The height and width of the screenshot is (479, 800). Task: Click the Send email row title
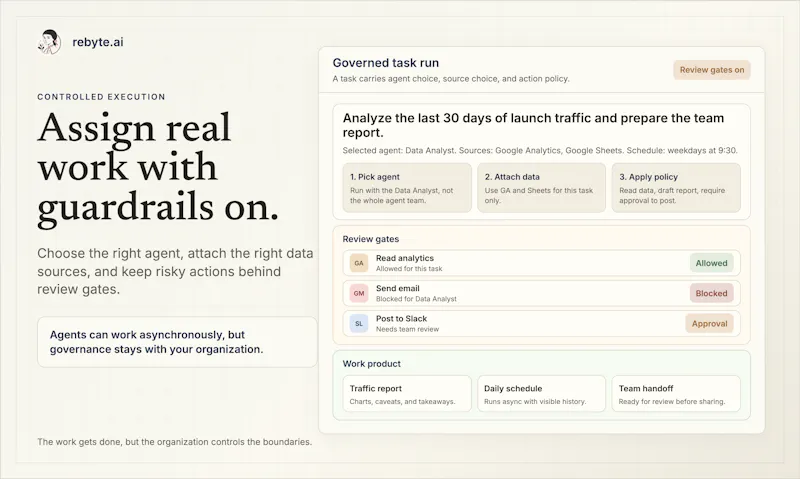(397, 288)
